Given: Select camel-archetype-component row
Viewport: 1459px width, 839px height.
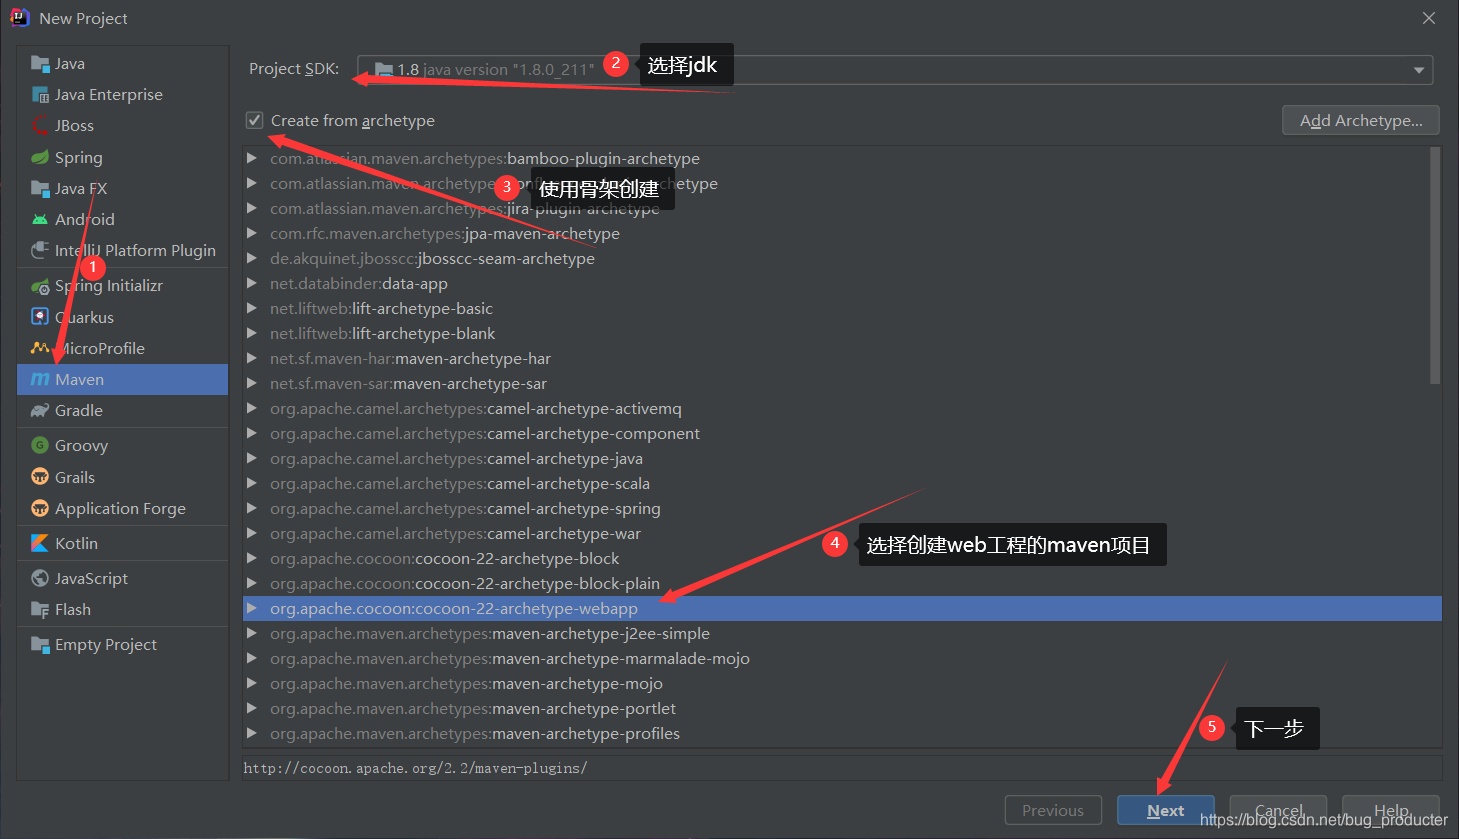Looking at the screenshot, I should (842, 433).
